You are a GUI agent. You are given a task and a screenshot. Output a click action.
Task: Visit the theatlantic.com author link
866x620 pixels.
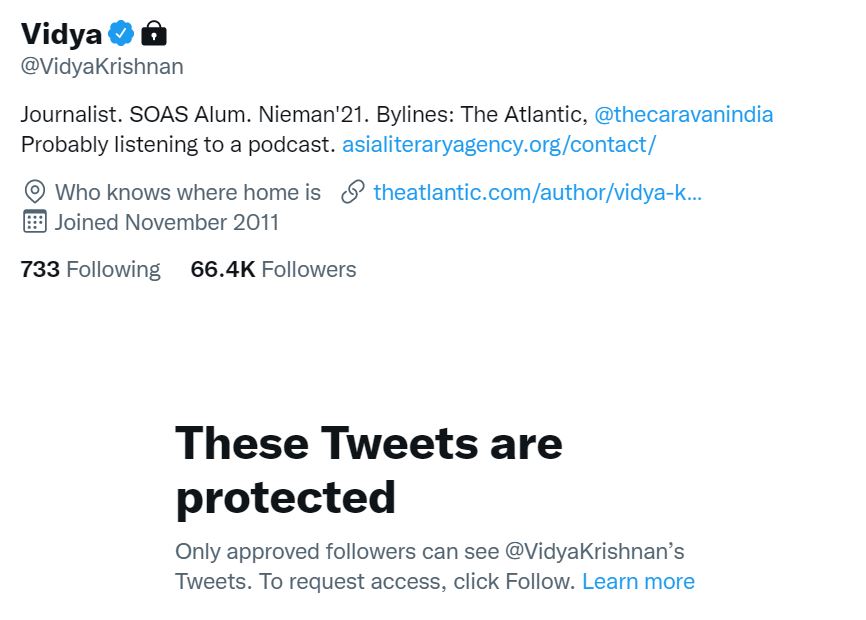537,192
